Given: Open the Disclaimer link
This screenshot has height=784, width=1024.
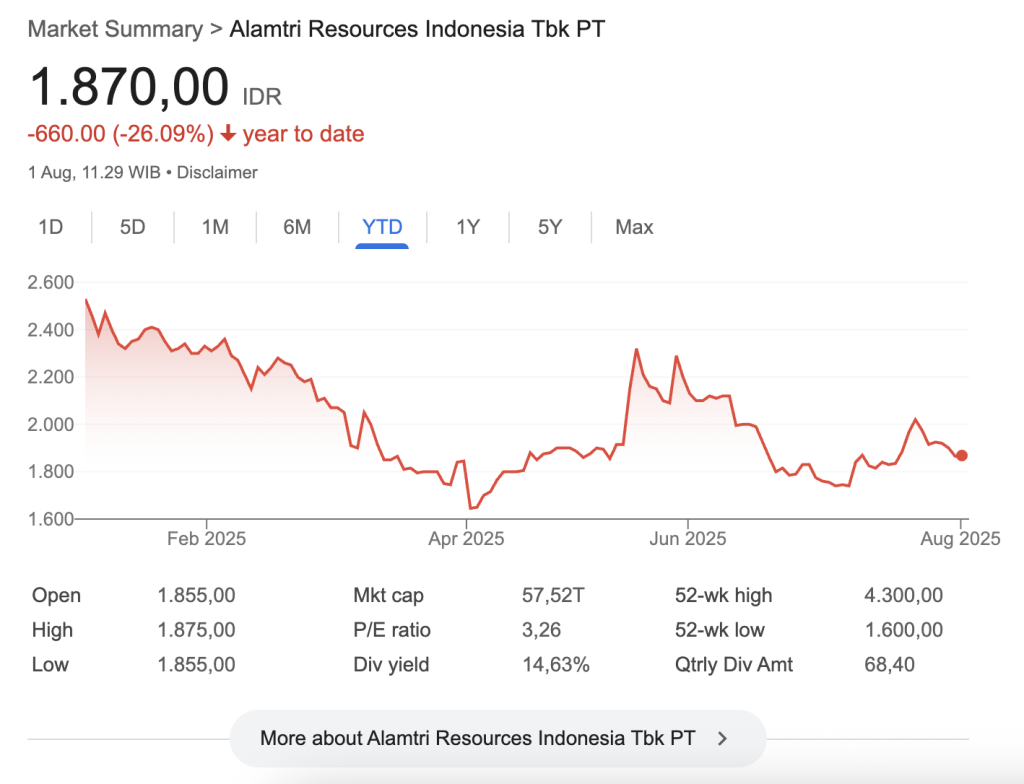Looking at the screenshot, I should tap(217, 172).
